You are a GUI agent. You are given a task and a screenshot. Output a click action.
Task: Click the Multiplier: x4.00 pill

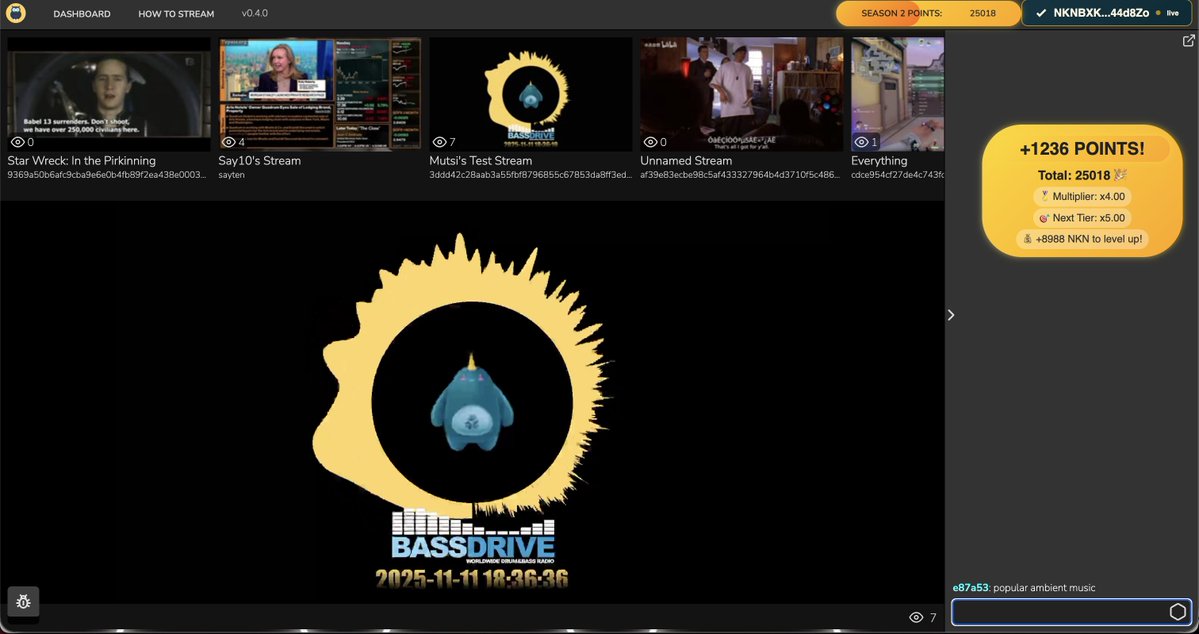coord(1082,197)
